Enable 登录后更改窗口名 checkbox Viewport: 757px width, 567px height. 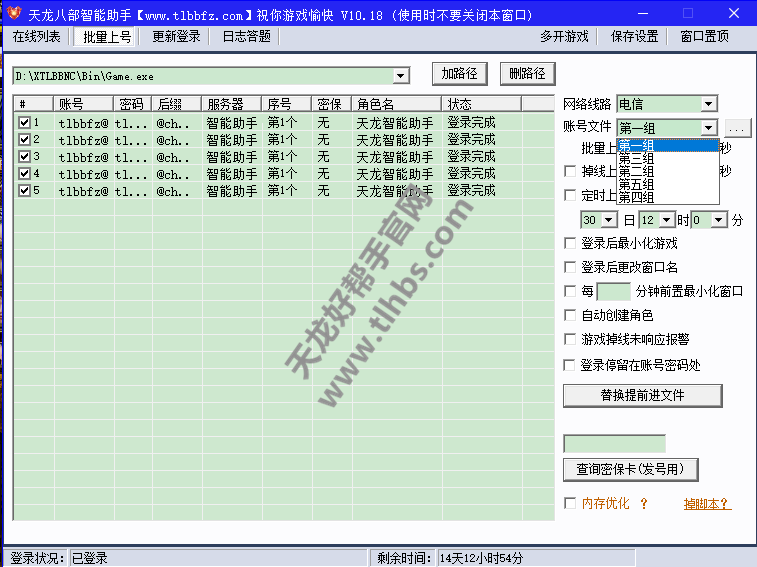[570, 267]
